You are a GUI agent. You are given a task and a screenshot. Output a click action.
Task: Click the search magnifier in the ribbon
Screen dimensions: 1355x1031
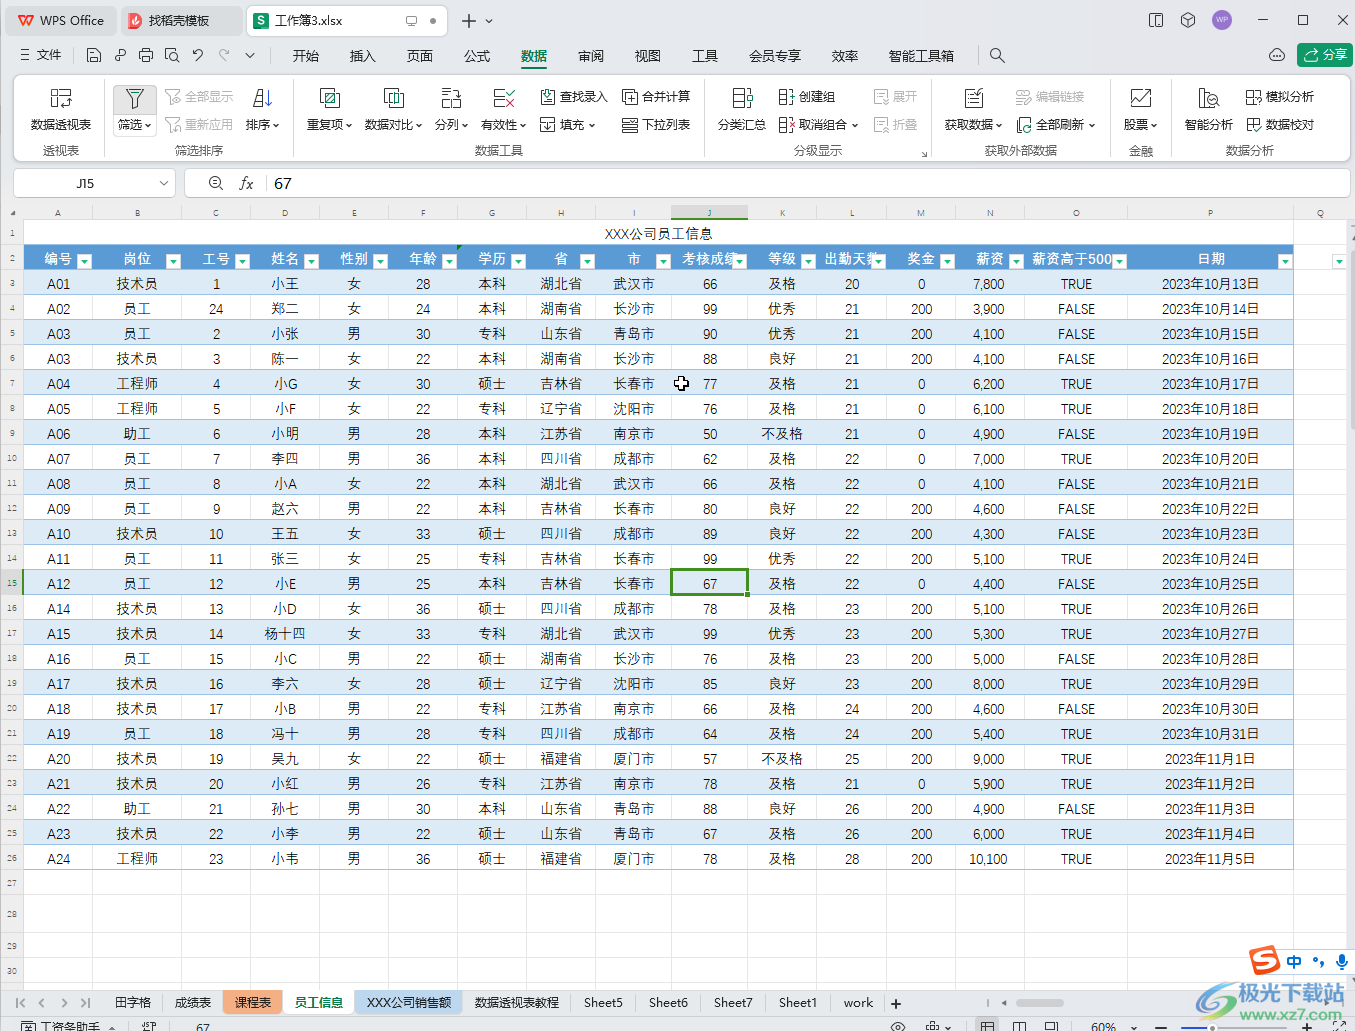[x=997, y=55]
